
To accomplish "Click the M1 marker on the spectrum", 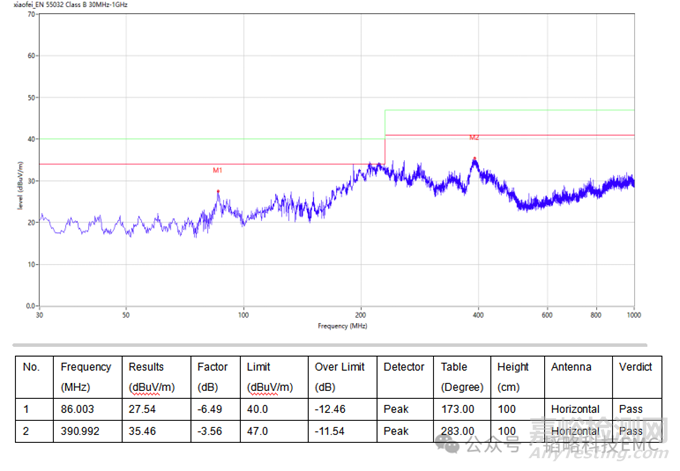I will [218, 190].
